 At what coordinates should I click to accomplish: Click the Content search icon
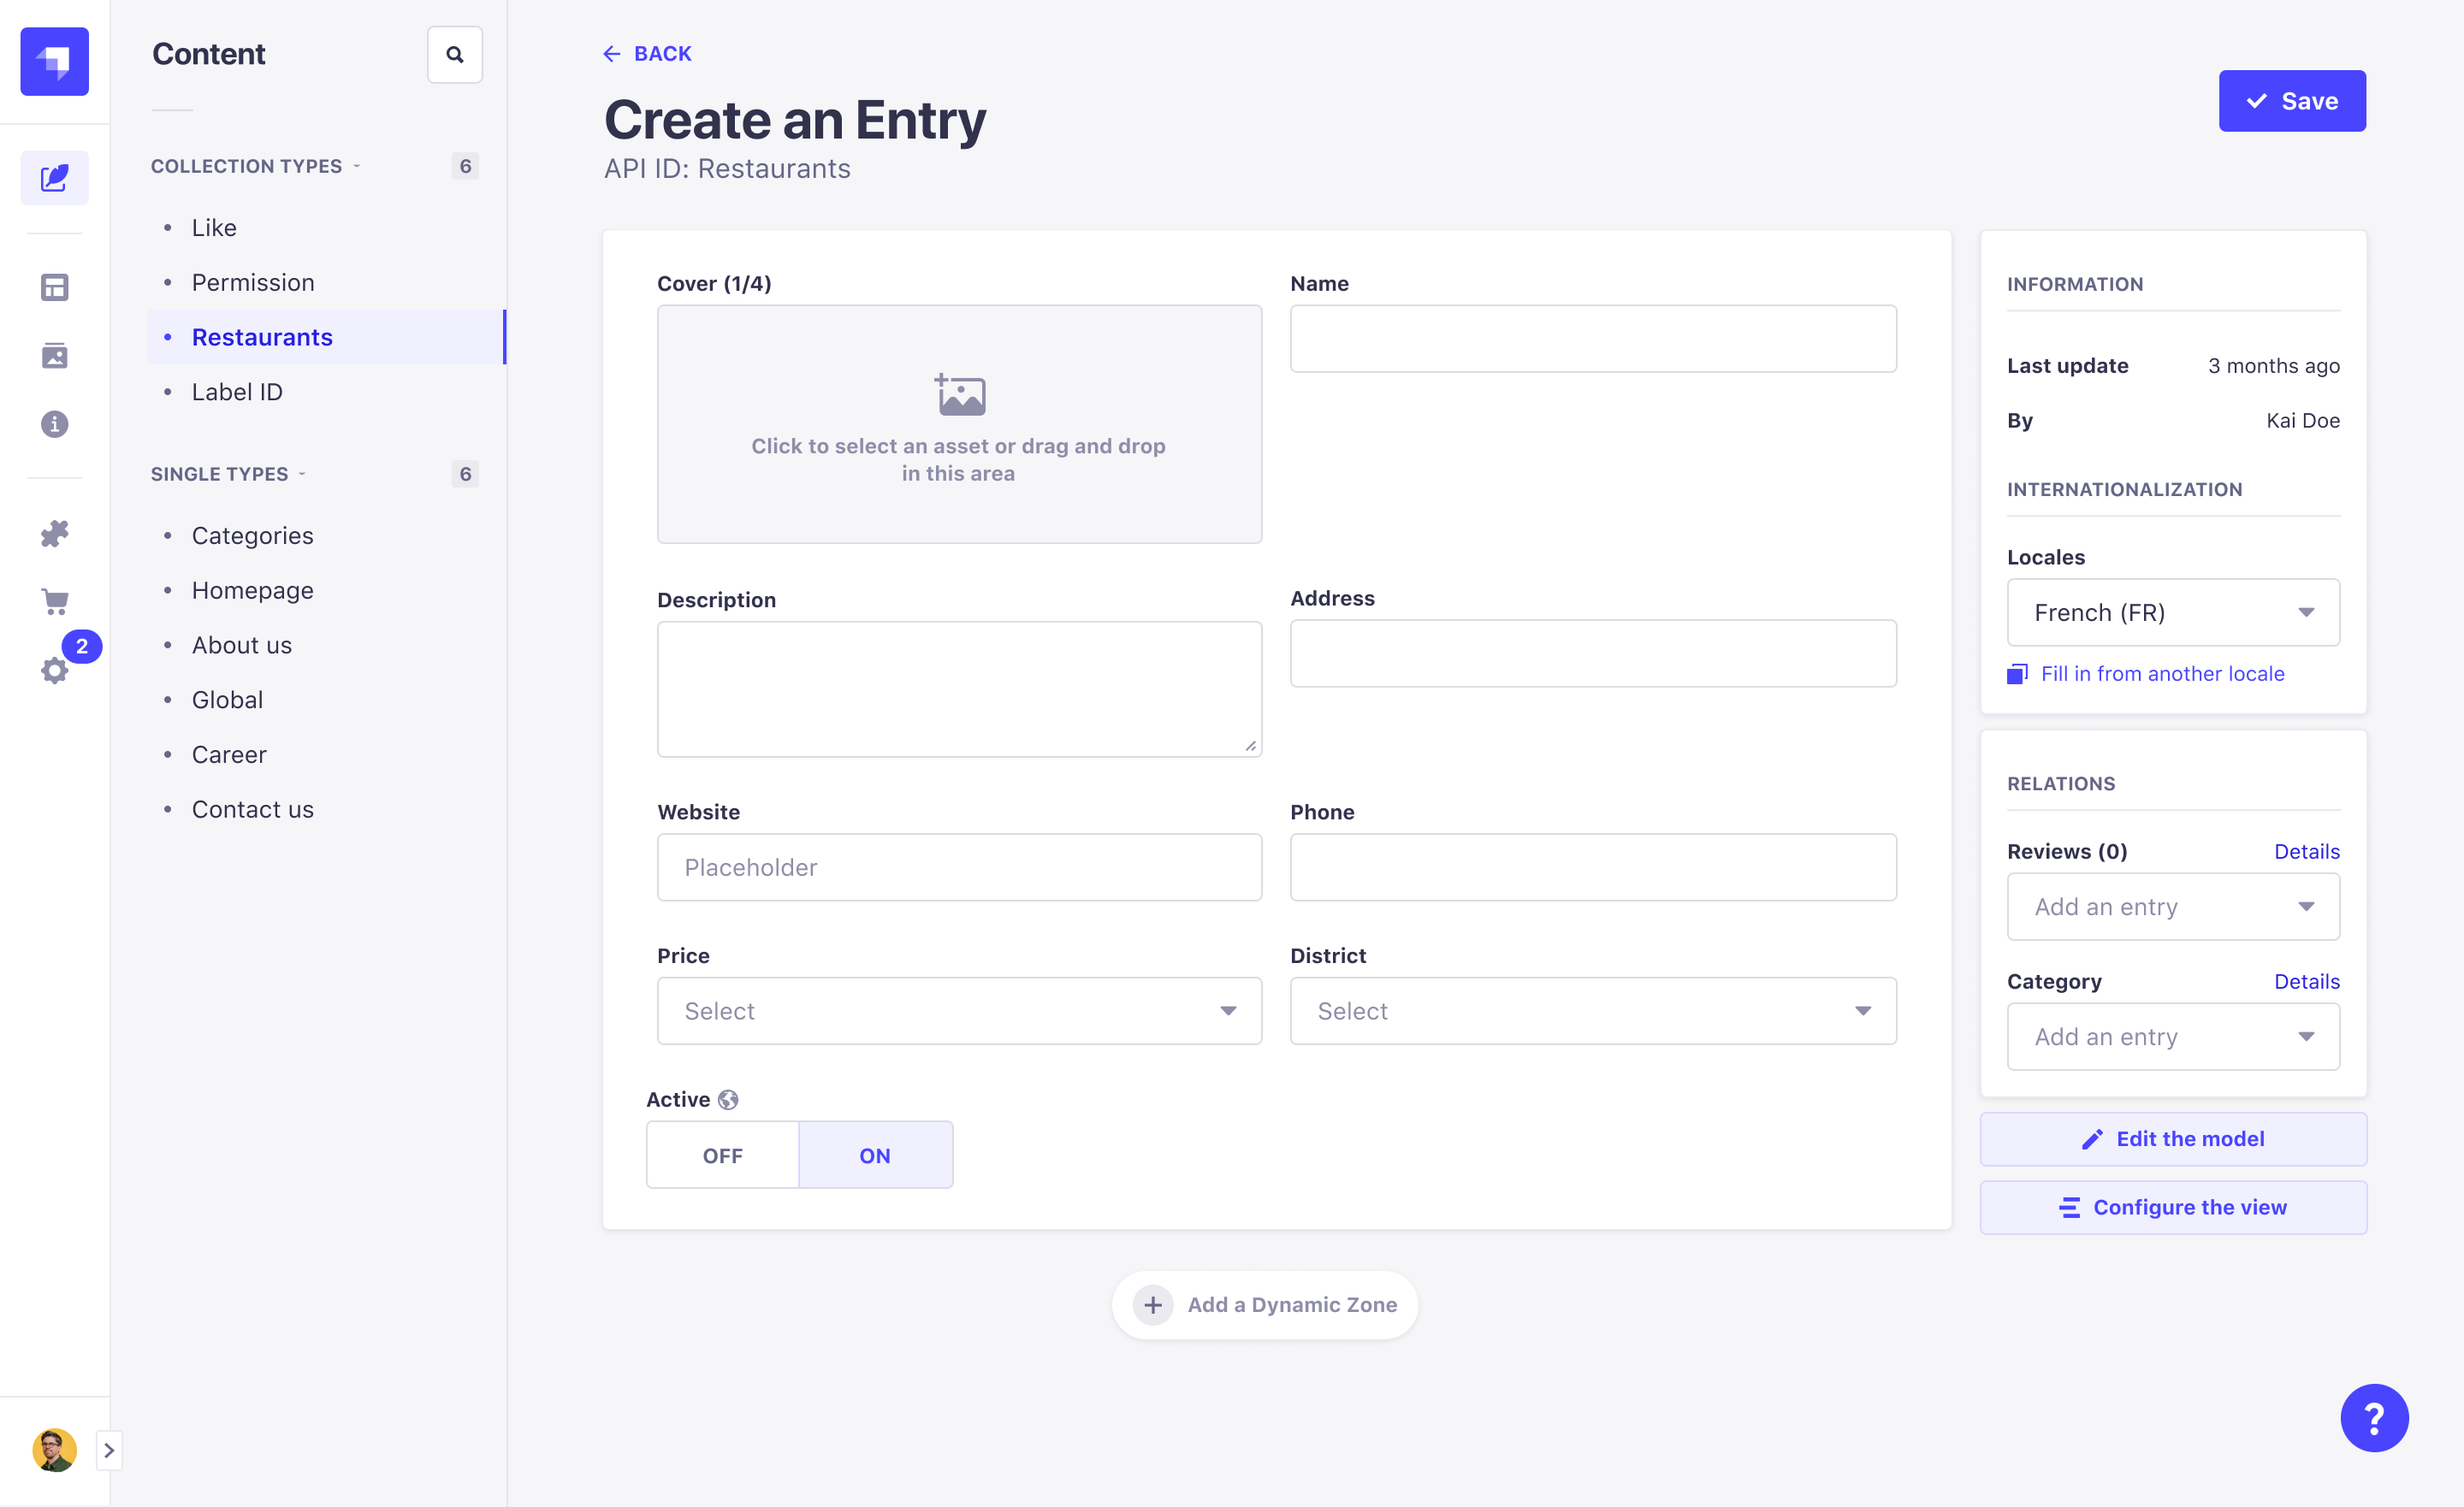tap(454, 53)
